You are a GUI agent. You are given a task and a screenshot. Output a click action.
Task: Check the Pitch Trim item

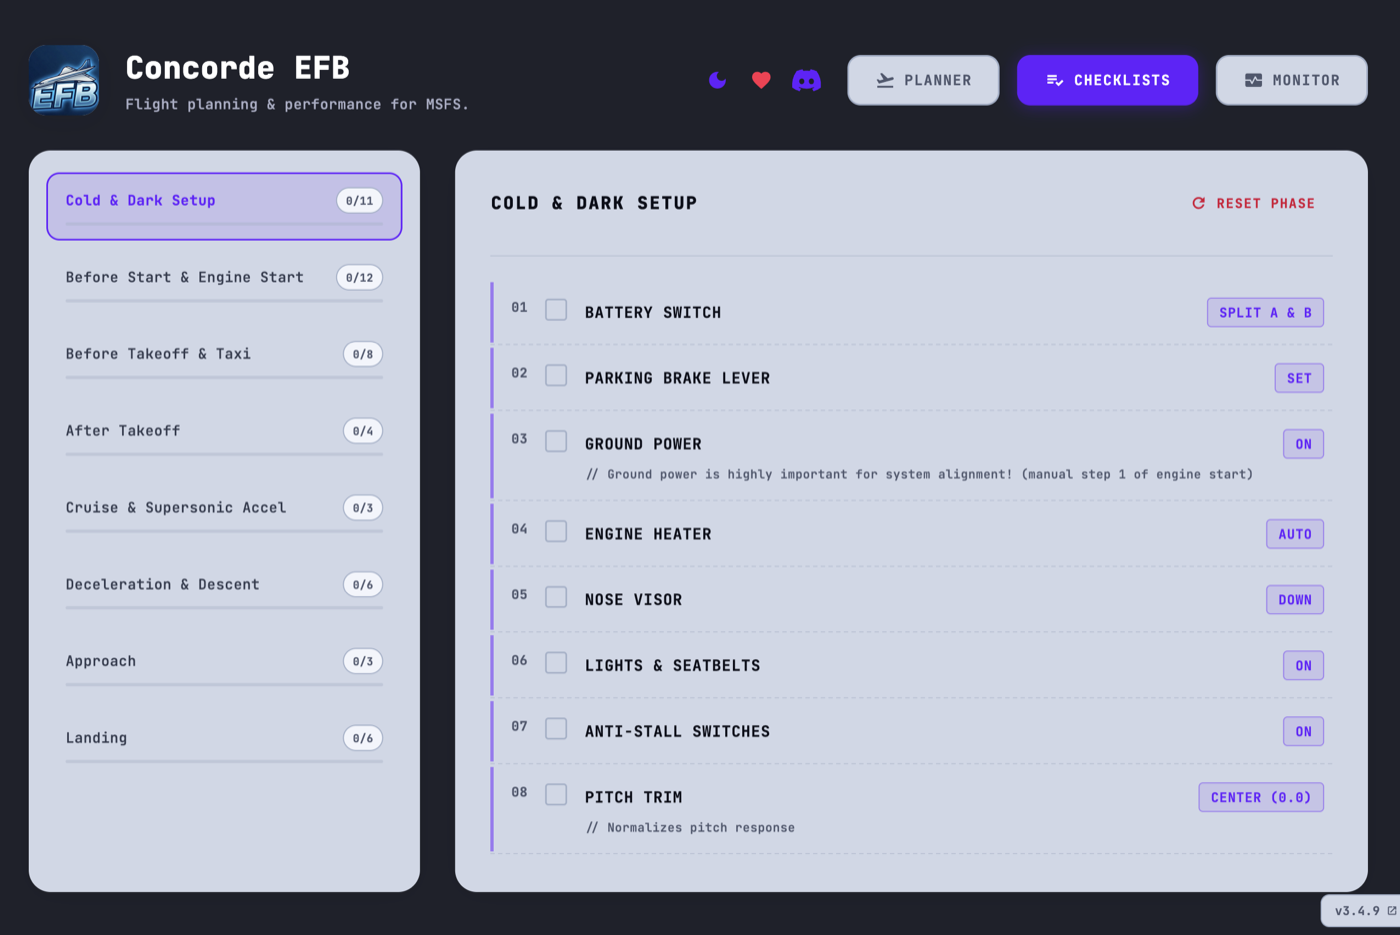(556, 796)
